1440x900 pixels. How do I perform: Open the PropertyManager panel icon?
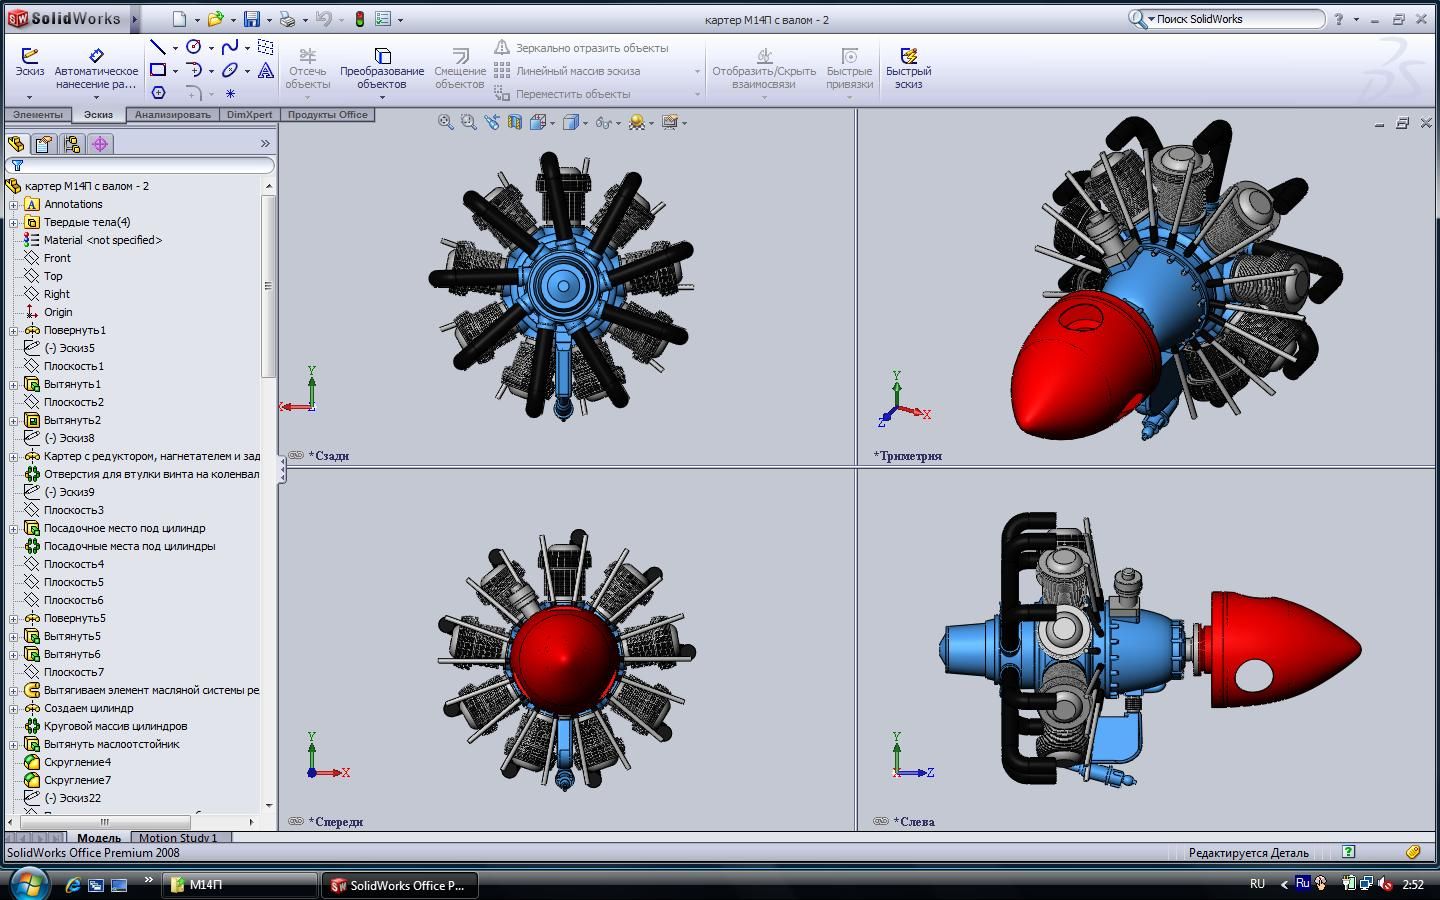[44, 144]
